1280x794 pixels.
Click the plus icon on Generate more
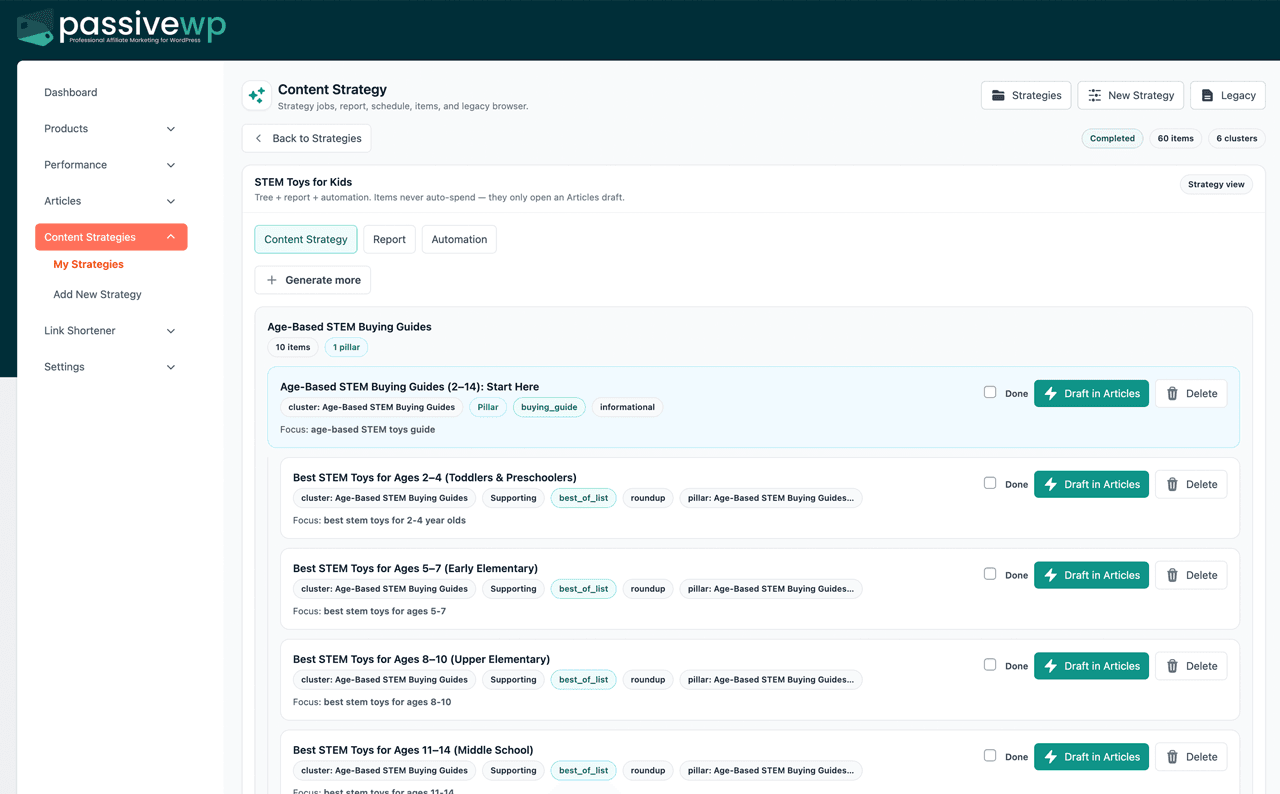tap(271, 280)
